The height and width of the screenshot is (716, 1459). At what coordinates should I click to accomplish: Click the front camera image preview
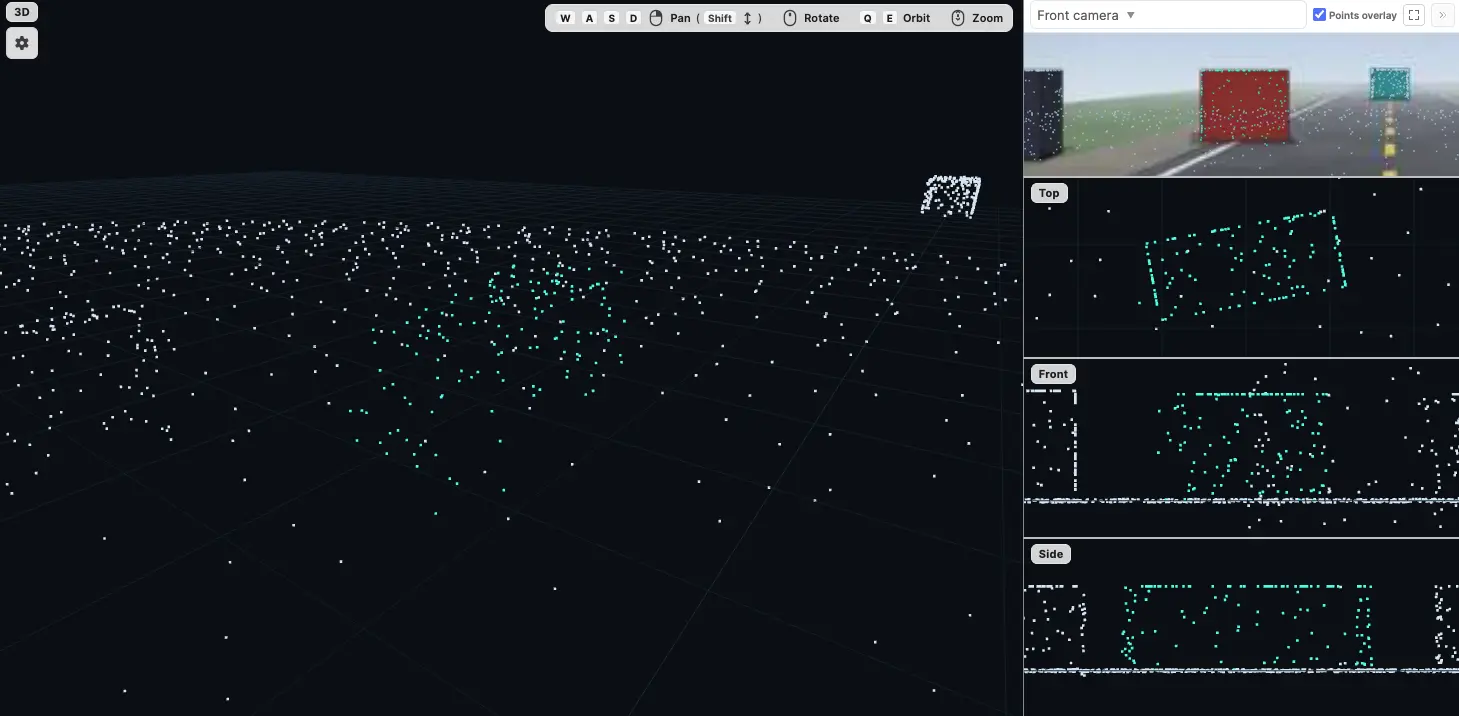[1241, 104]
